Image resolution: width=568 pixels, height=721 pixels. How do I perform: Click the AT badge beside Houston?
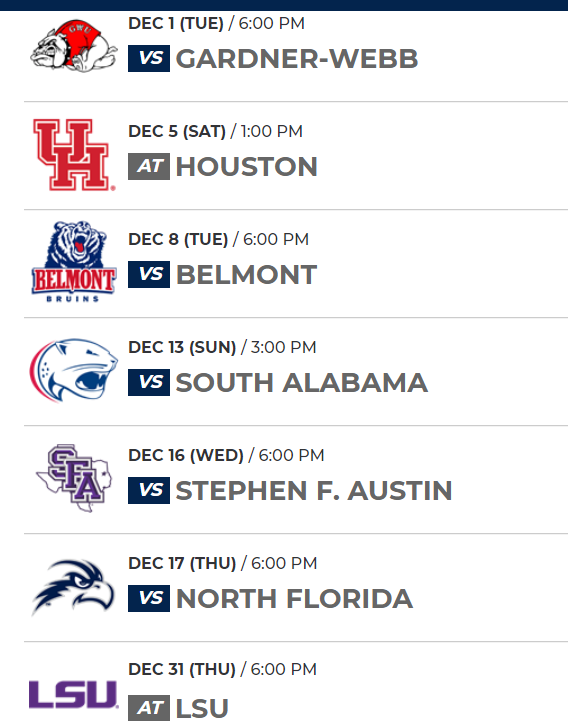pyautogui.click(x=149, y=166)
